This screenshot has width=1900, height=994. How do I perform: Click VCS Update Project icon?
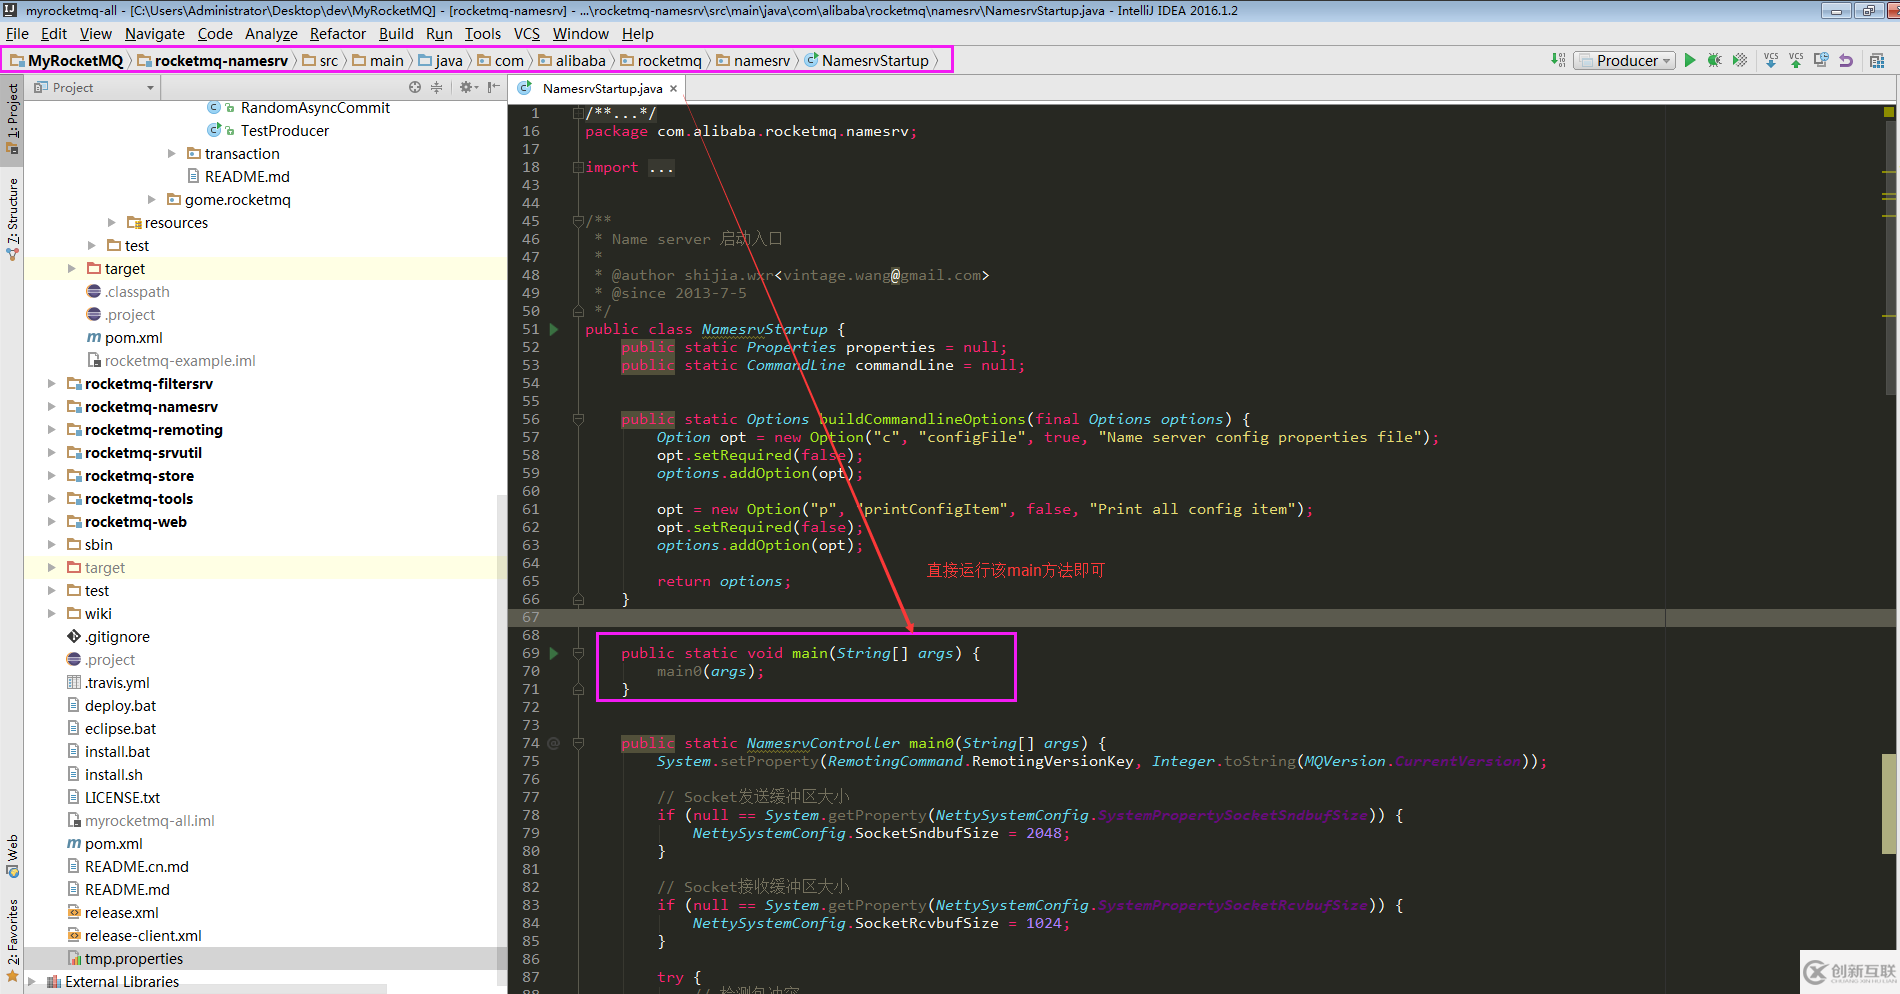click(1771, 60)
